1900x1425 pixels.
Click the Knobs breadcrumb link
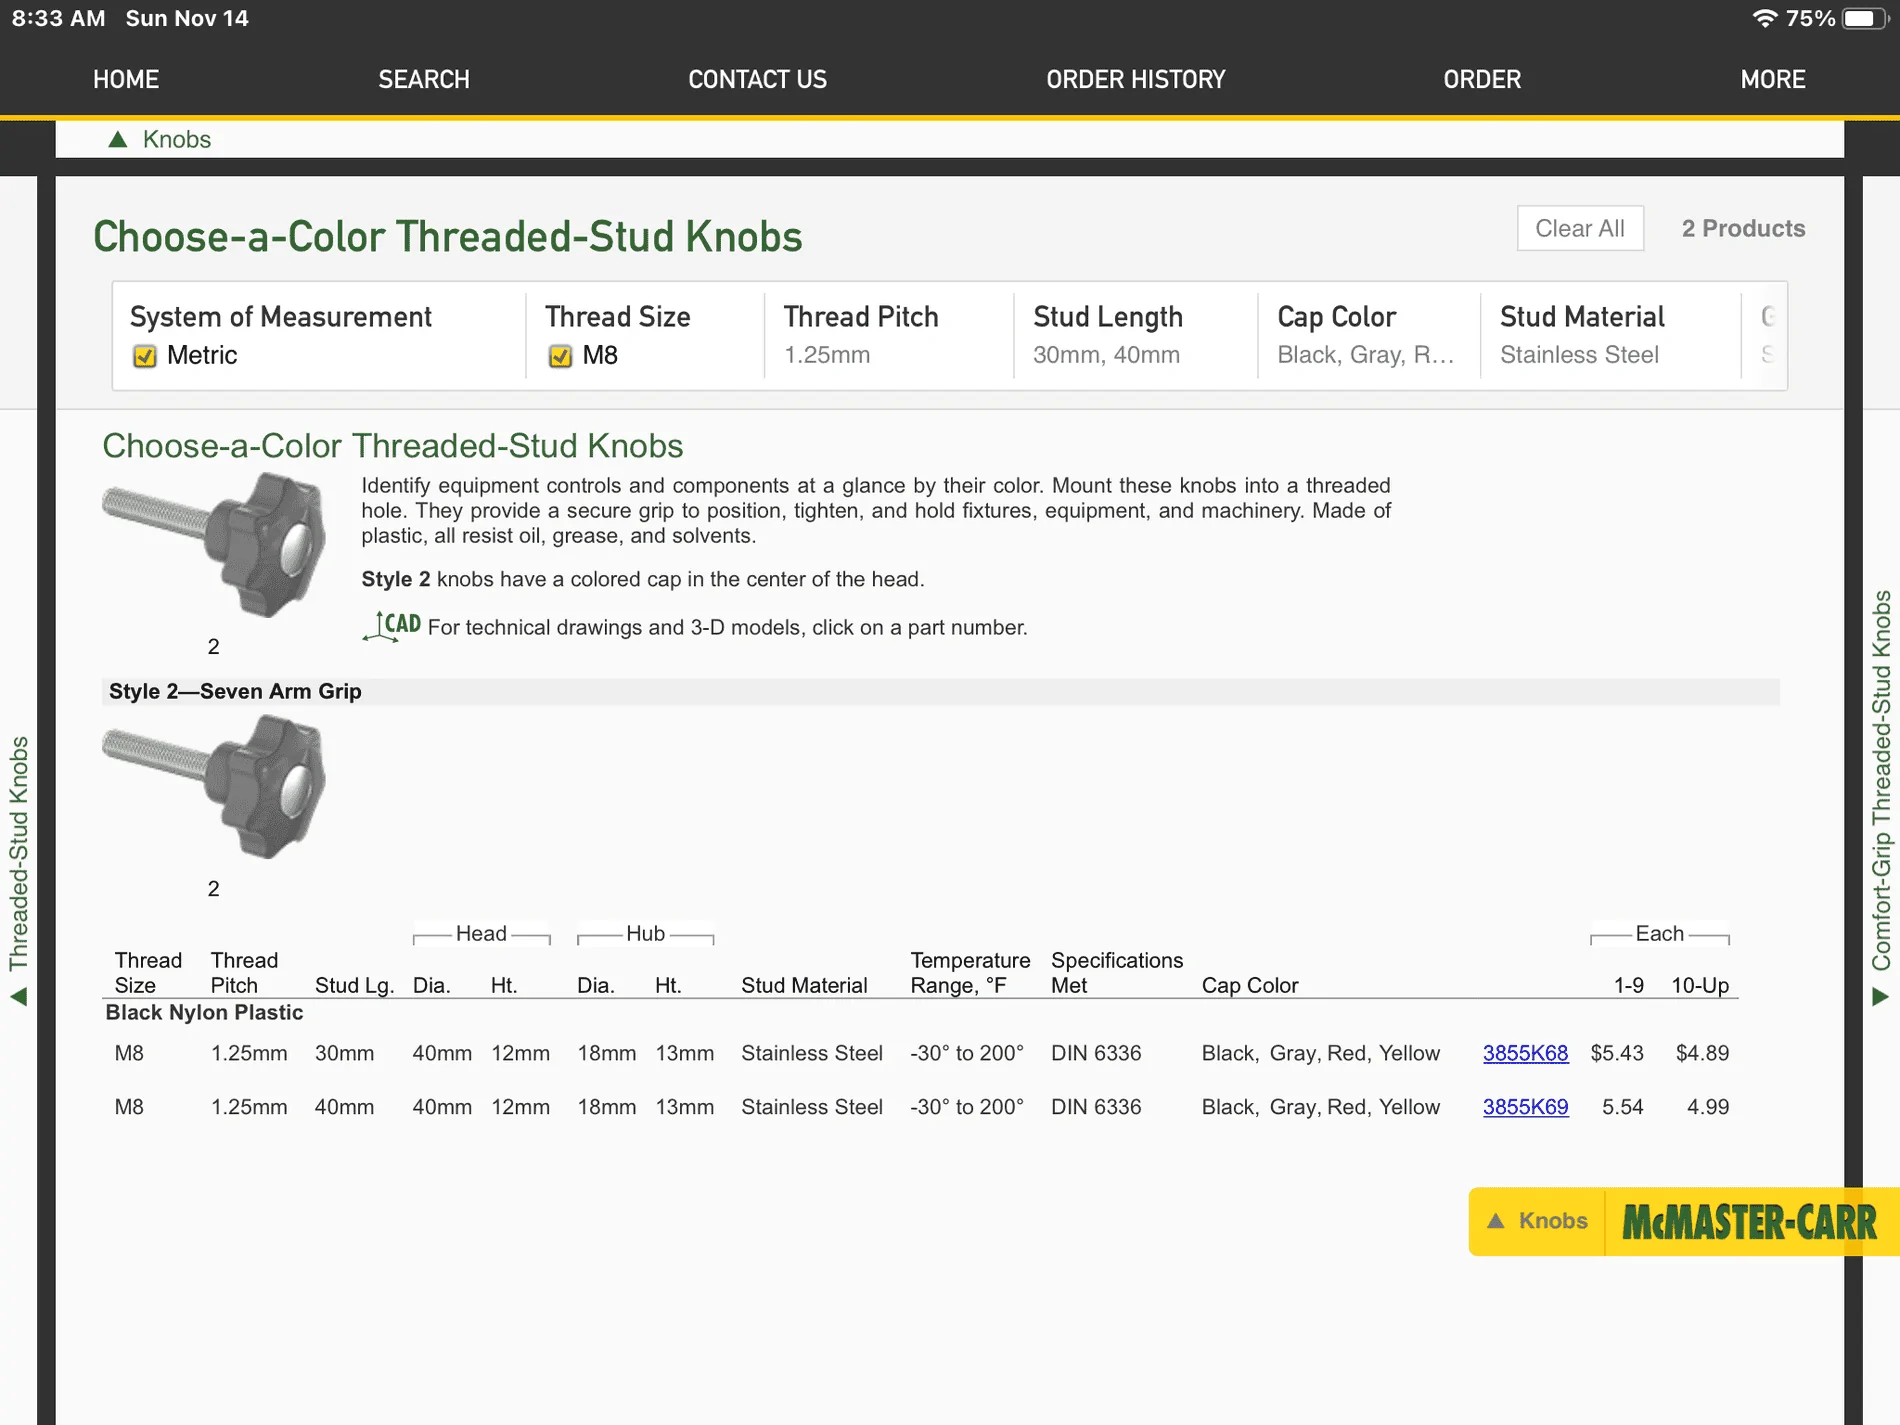(177, 139)
